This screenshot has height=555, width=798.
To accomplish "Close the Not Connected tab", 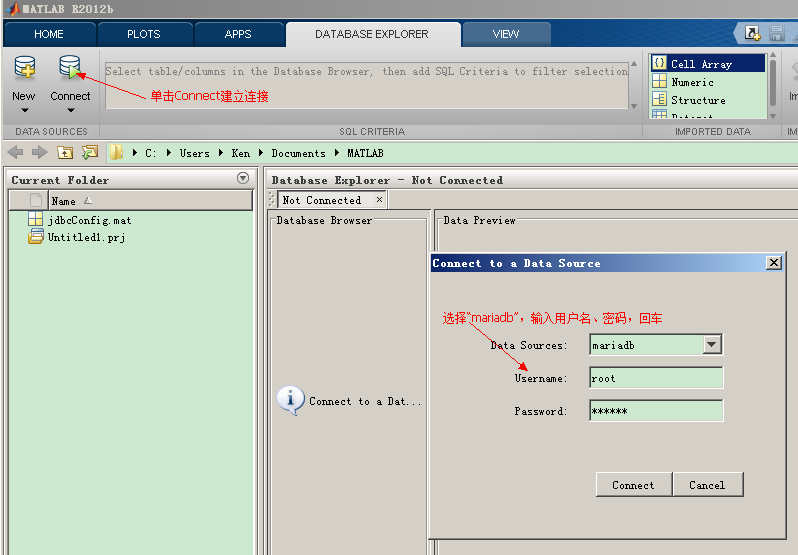I will [x=379, y=199].
